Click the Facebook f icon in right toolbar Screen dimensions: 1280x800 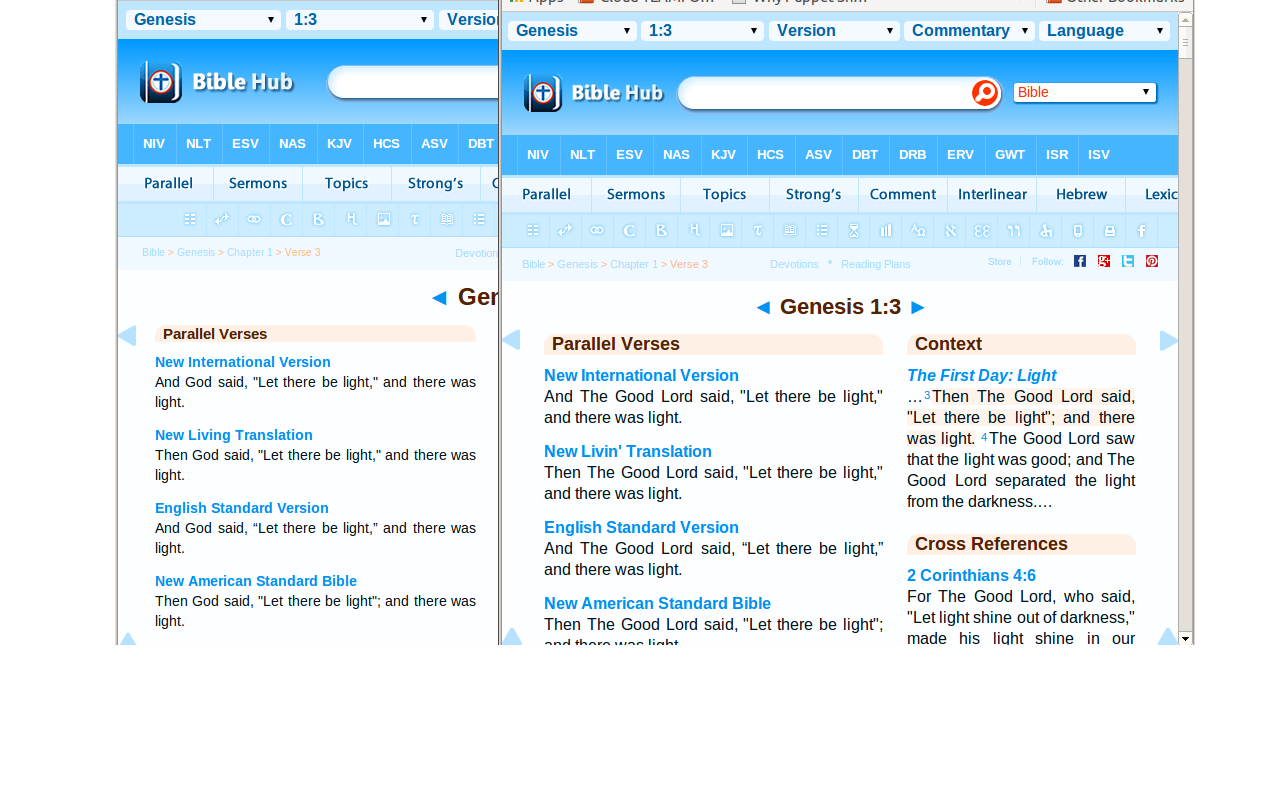pos(1141,231)
